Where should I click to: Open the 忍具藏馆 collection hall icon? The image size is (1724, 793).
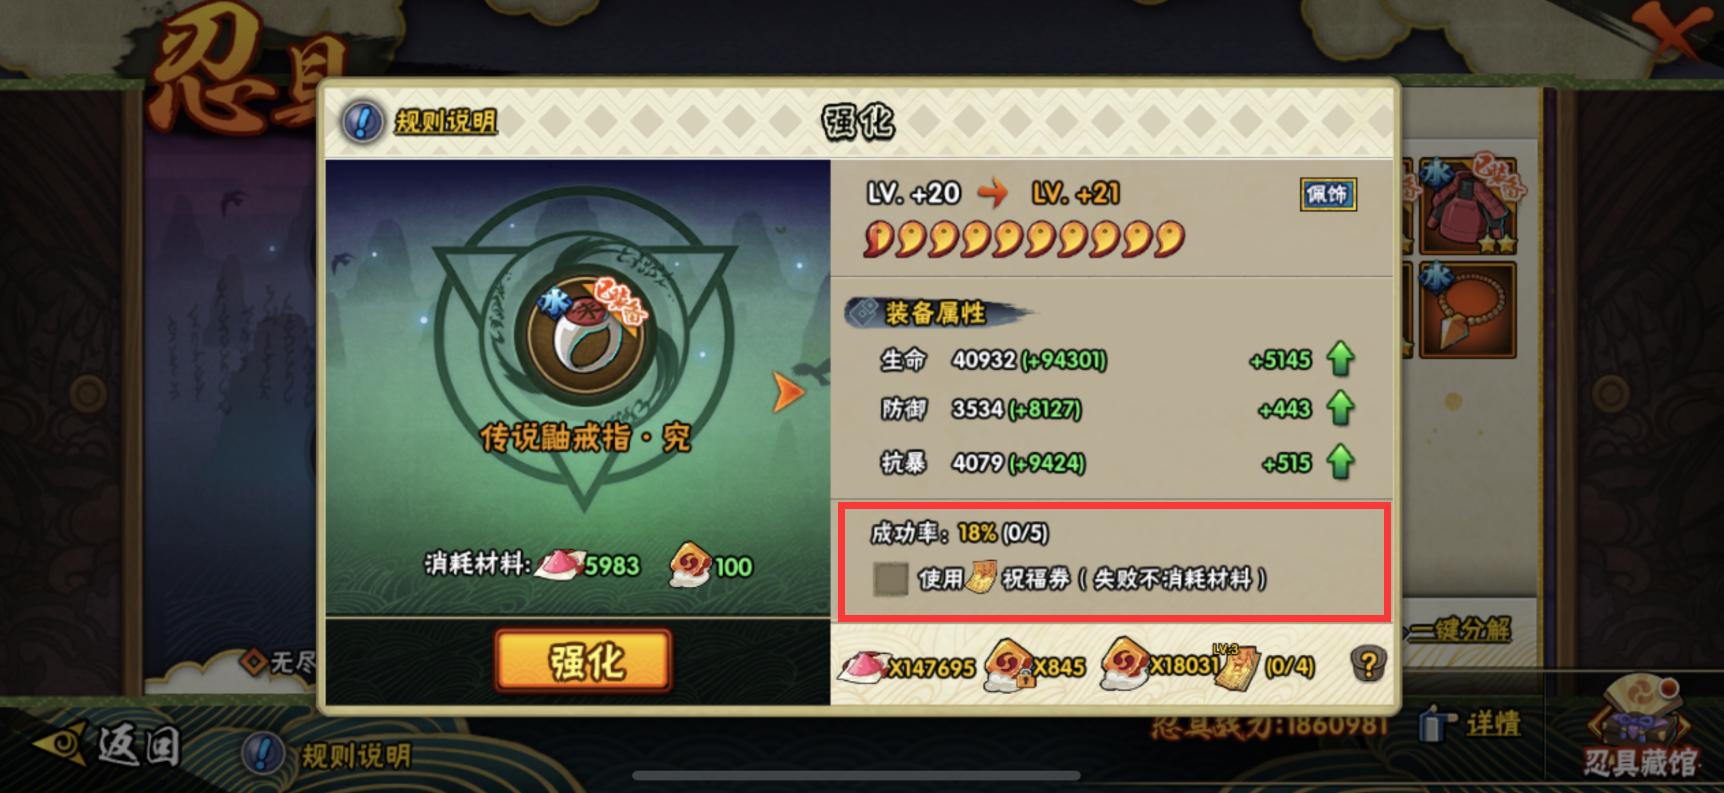click(1640, 729)
